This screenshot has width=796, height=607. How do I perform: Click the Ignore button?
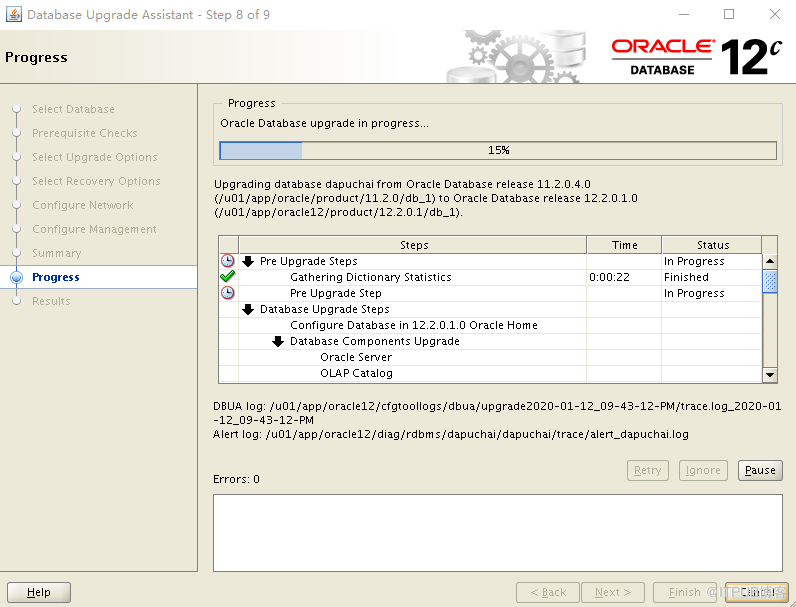[x=703, y=470]
